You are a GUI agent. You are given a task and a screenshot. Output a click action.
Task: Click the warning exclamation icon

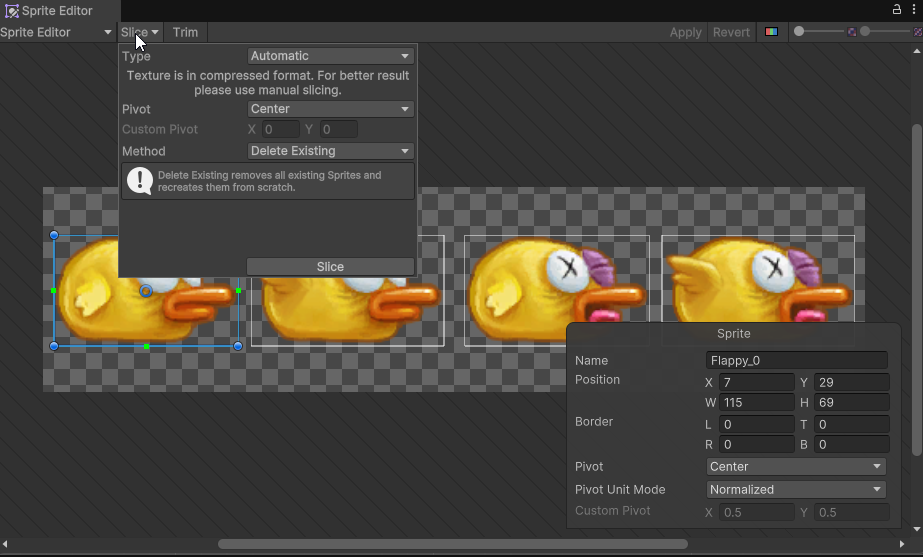[x=140, y=181]
